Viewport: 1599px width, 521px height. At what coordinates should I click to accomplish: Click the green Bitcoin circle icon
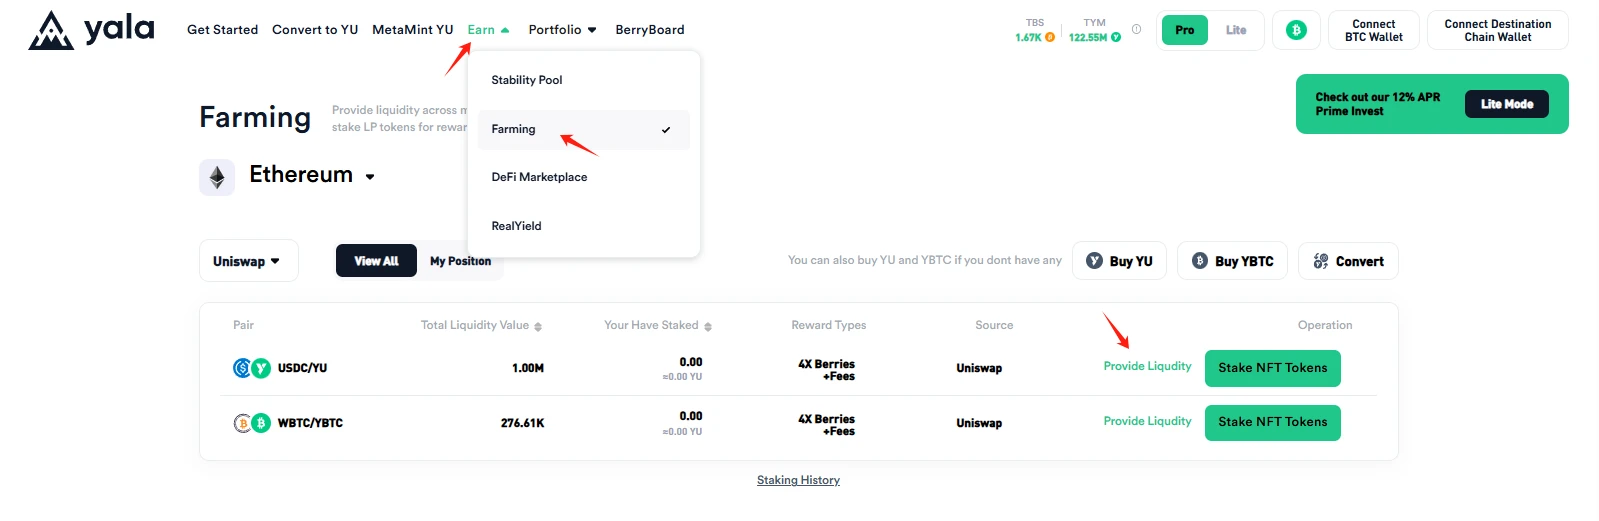click(1296, 30)
